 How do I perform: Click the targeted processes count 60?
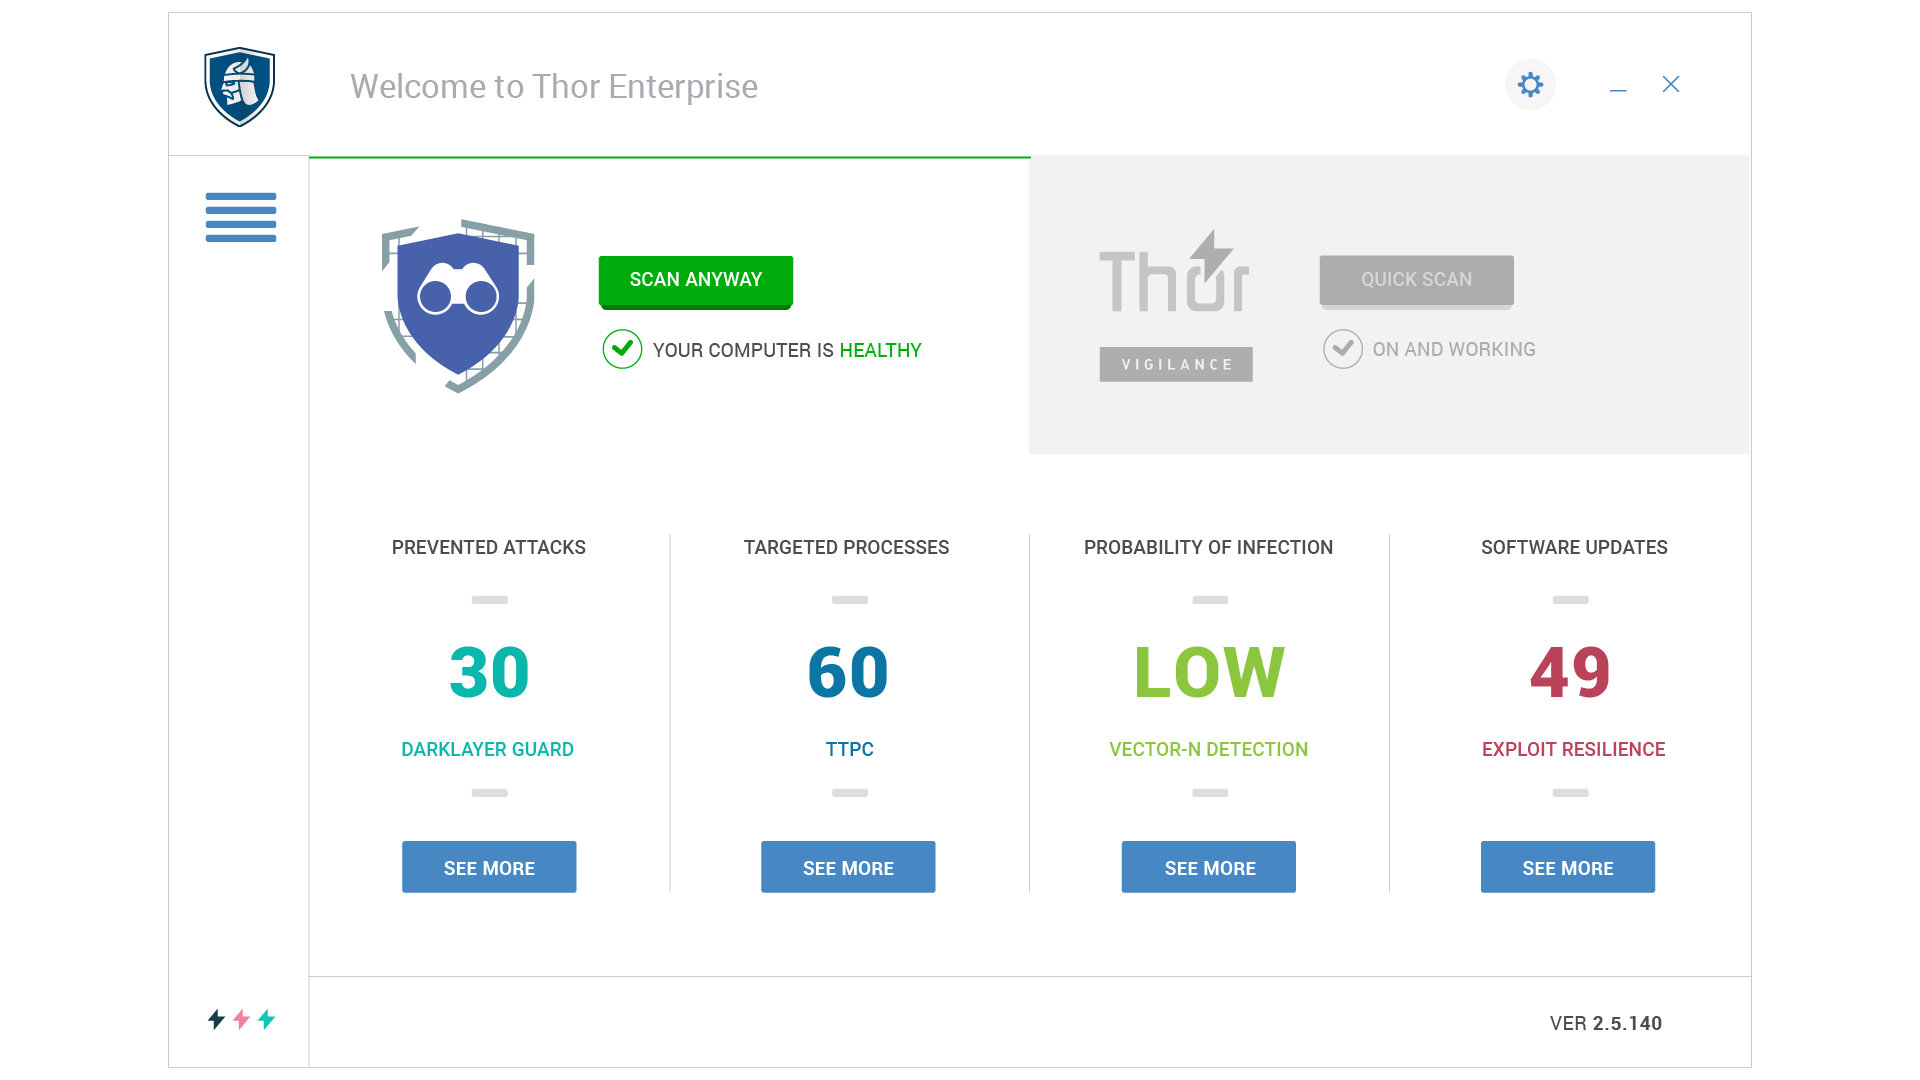[848, 672]
